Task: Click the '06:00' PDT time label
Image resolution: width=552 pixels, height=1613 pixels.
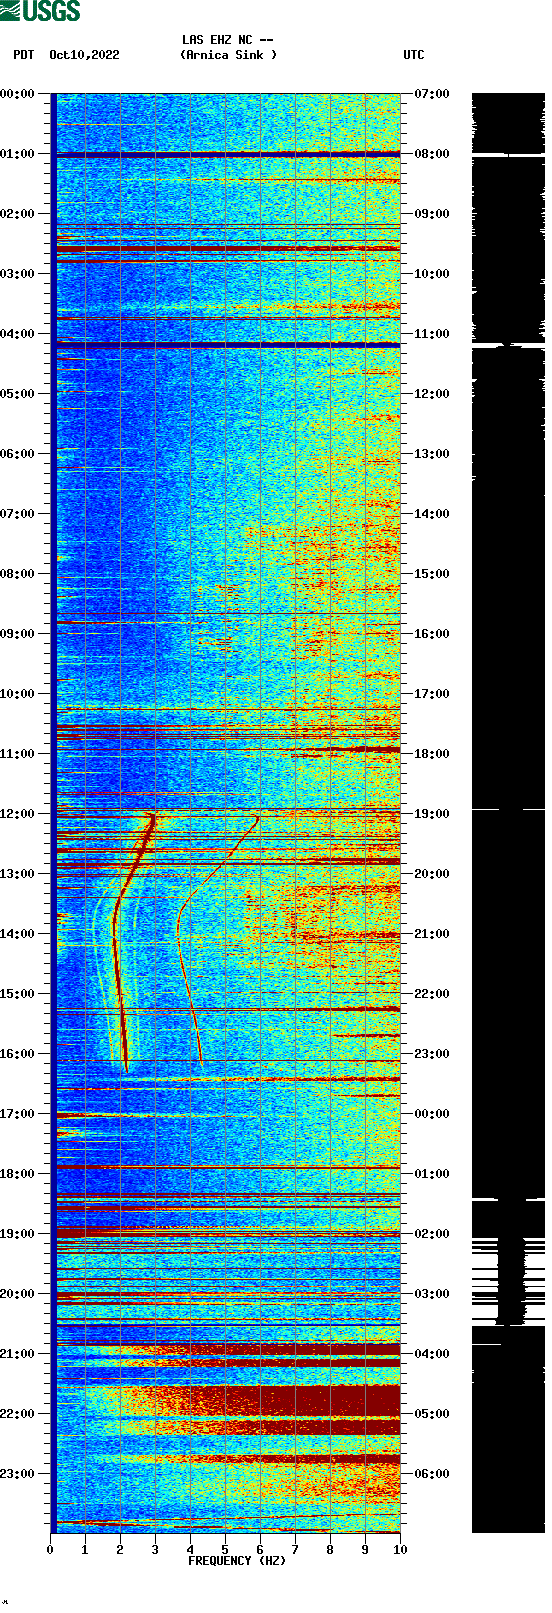Action: [x=17, y=454]
